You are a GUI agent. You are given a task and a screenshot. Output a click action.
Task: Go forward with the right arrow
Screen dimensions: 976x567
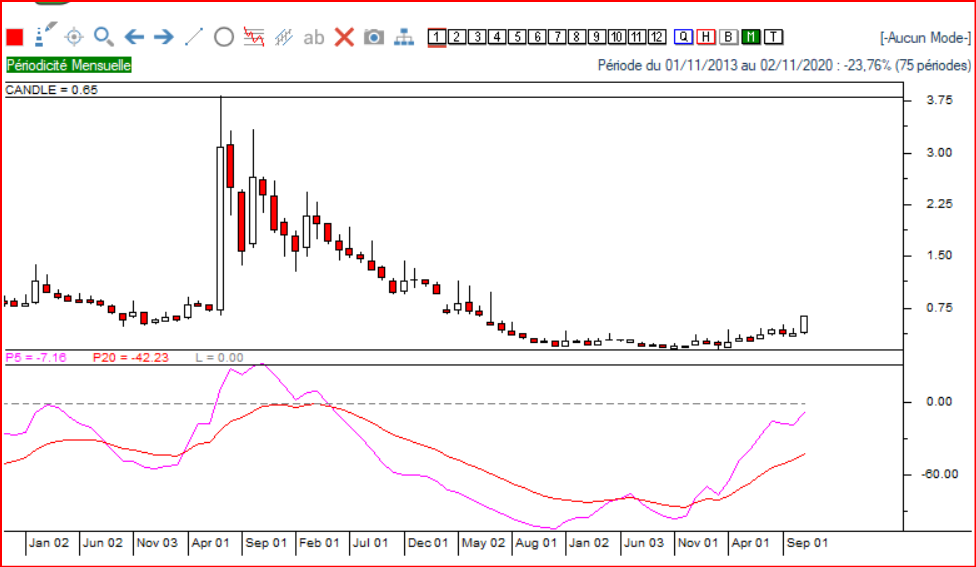164,37
